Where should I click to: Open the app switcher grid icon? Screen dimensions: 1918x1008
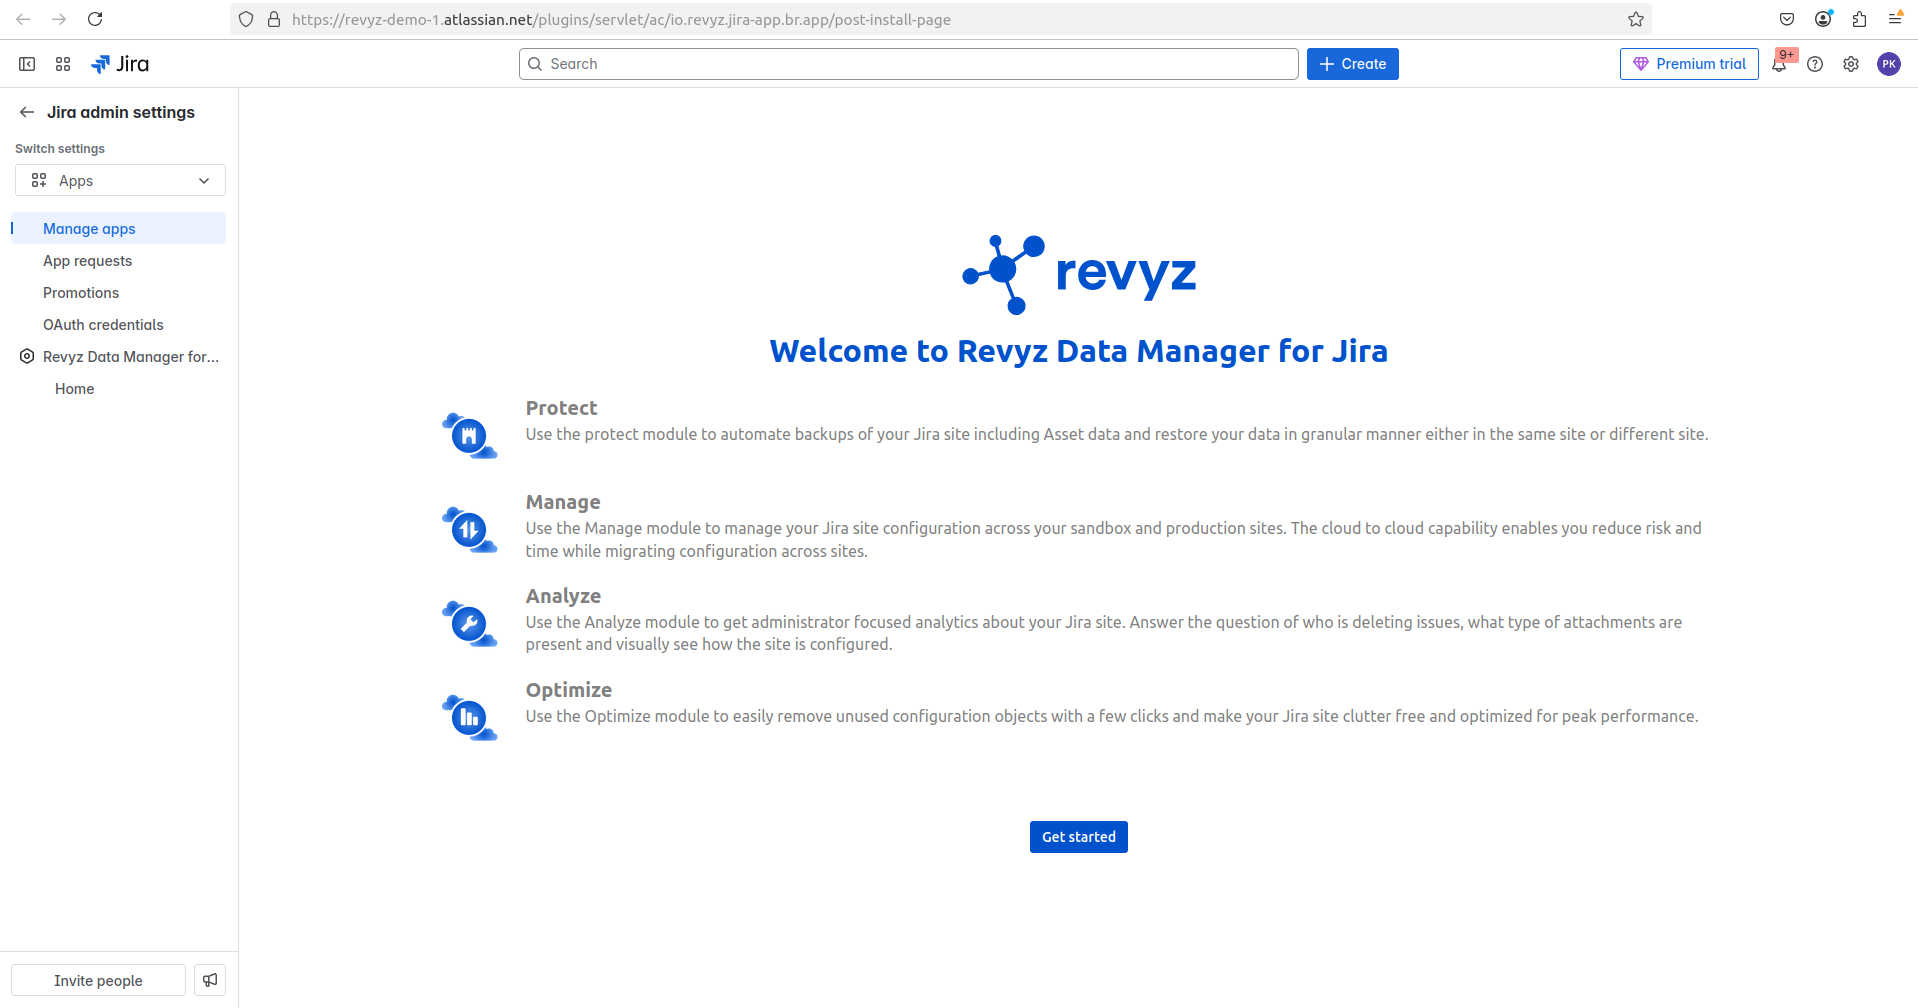click(x=63, y=64)
